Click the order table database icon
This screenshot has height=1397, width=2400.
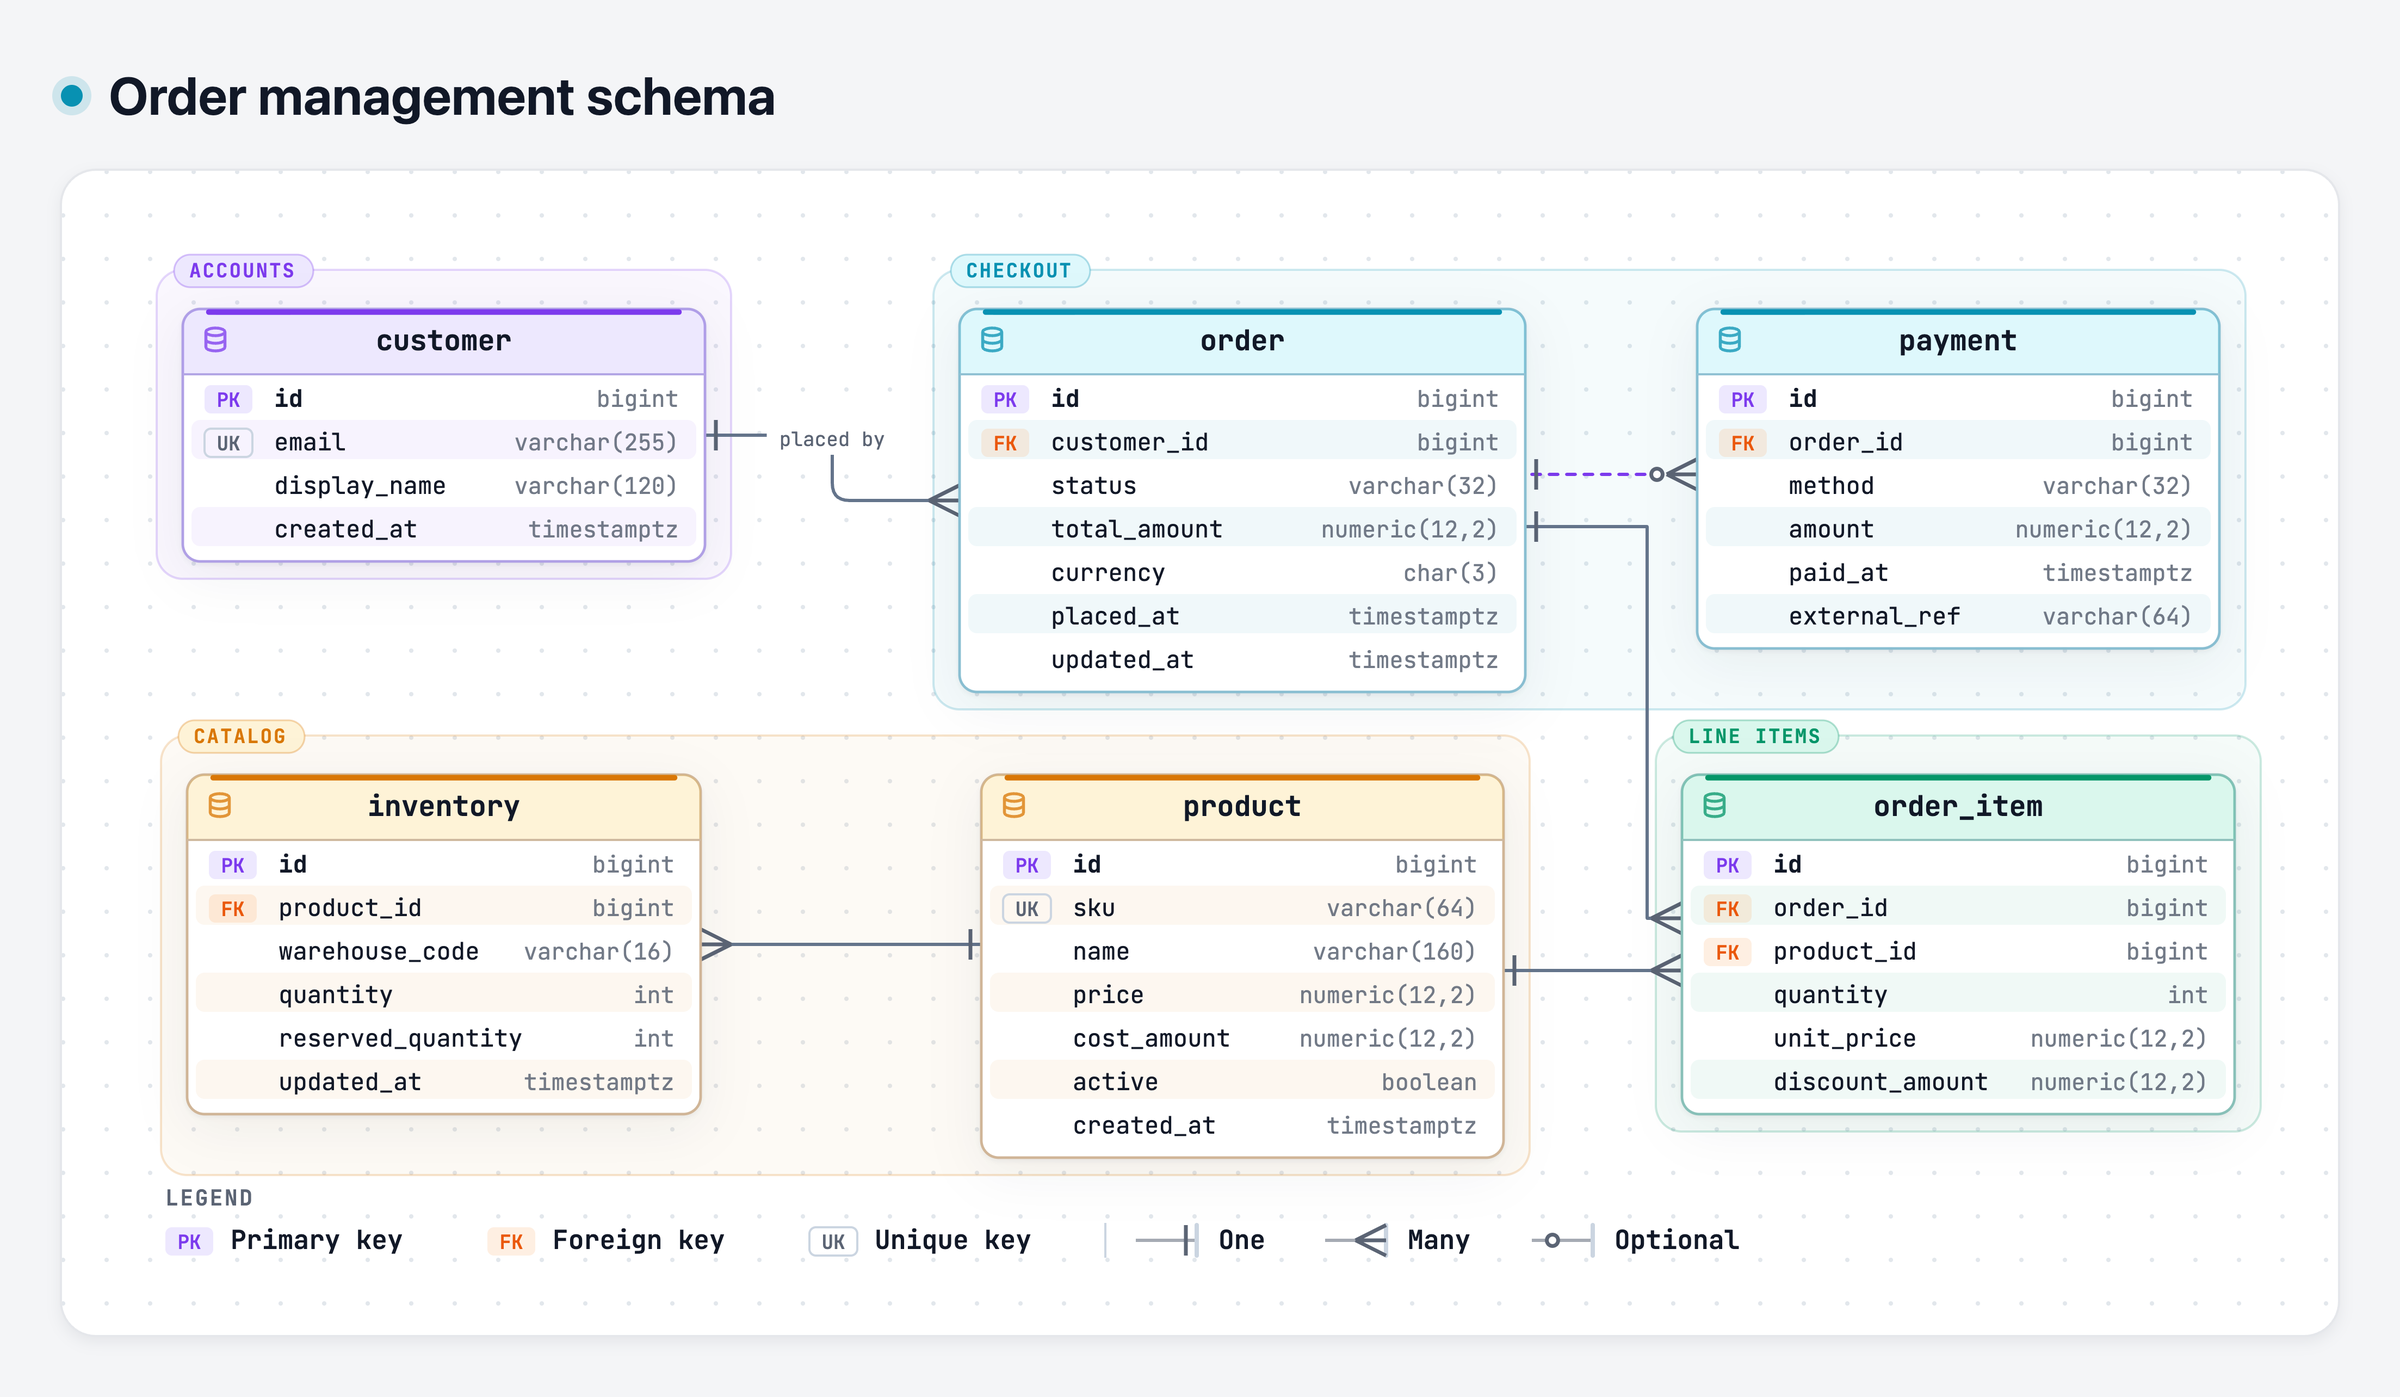(x=992, y=340)
